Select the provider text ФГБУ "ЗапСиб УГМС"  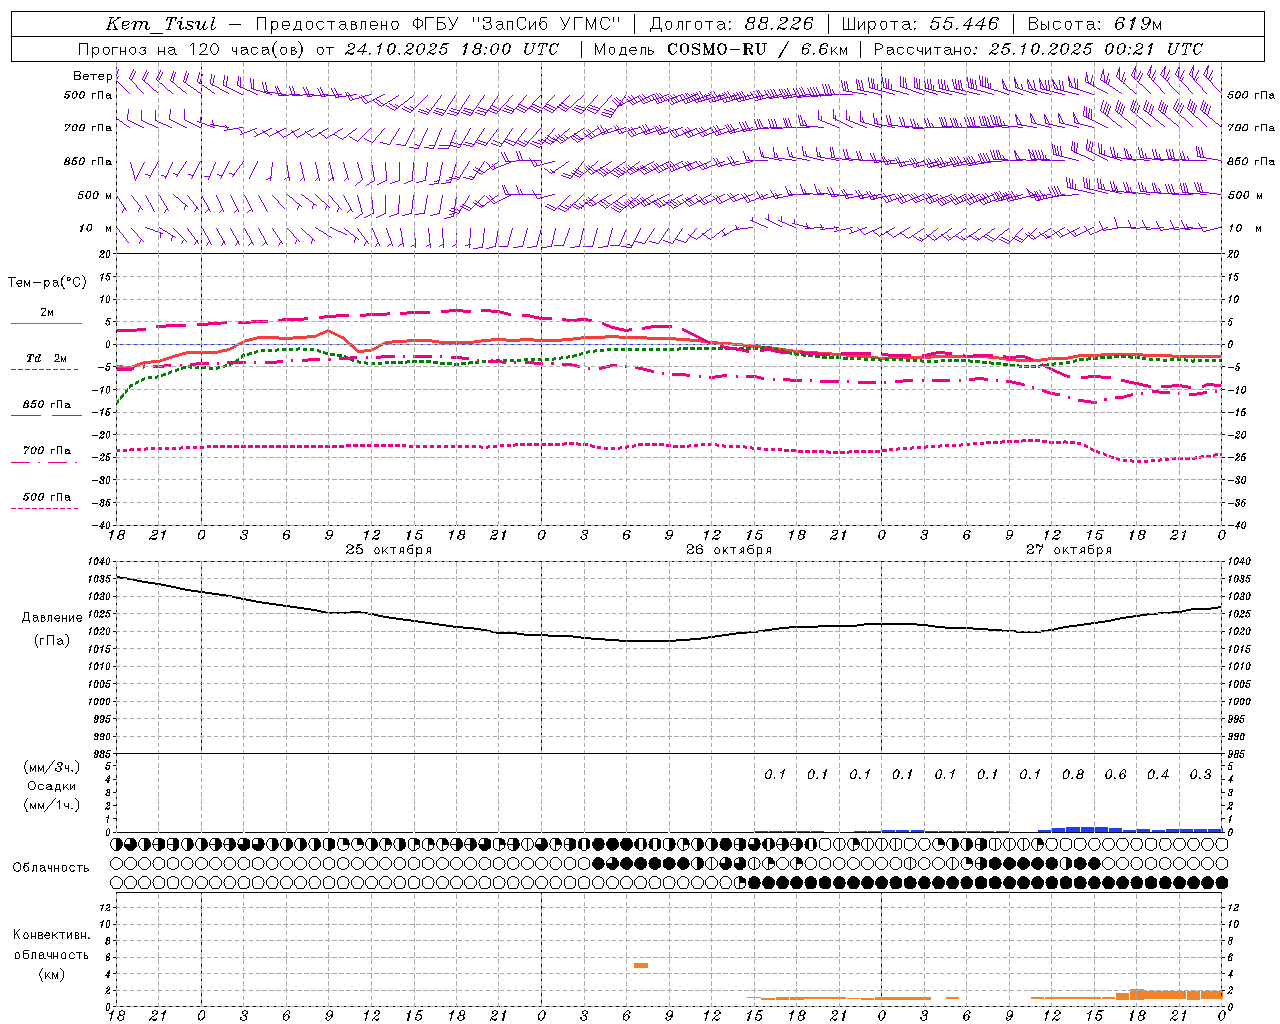tap(517, 24)
